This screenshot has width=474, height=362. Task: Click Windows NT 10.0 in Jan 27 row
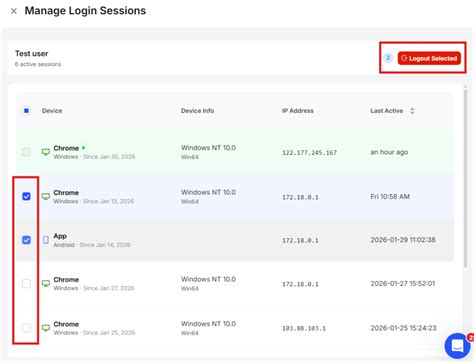(208, 279)
